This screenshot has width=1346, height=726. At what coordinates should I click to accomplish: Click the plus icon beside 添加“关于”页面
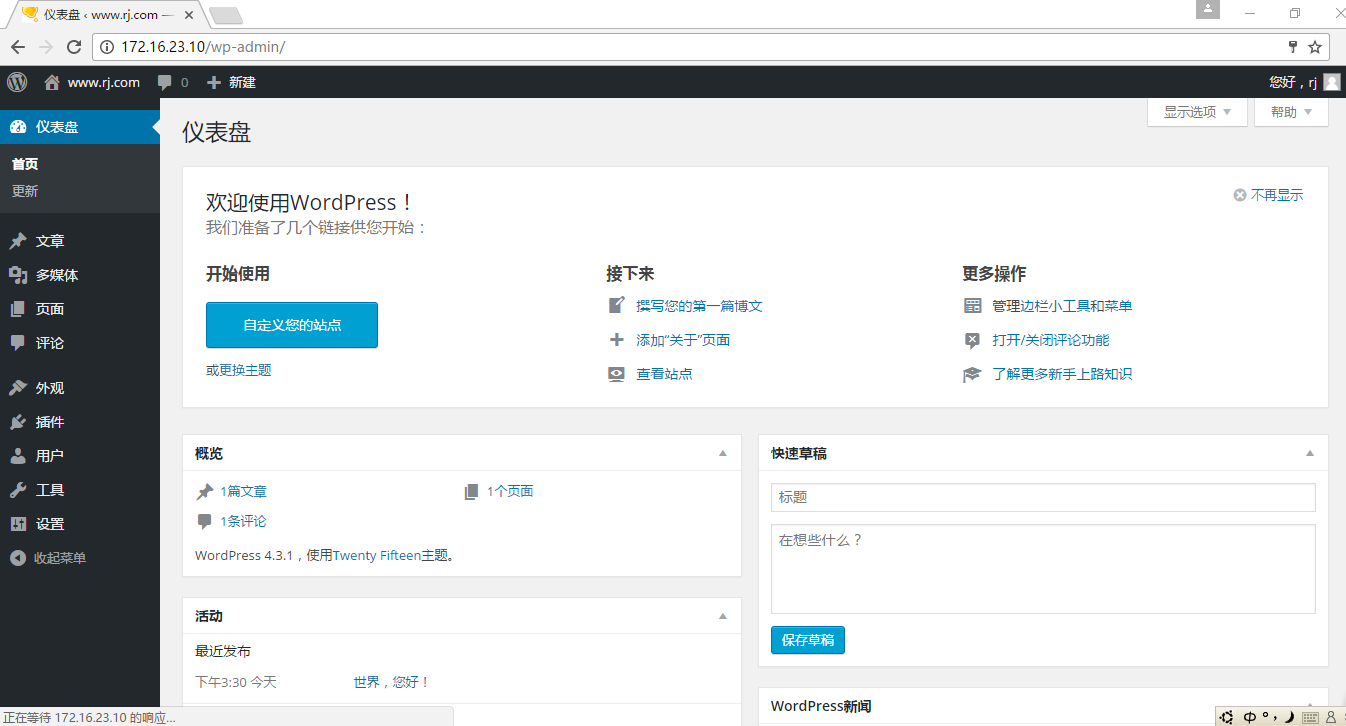(616, 340)
